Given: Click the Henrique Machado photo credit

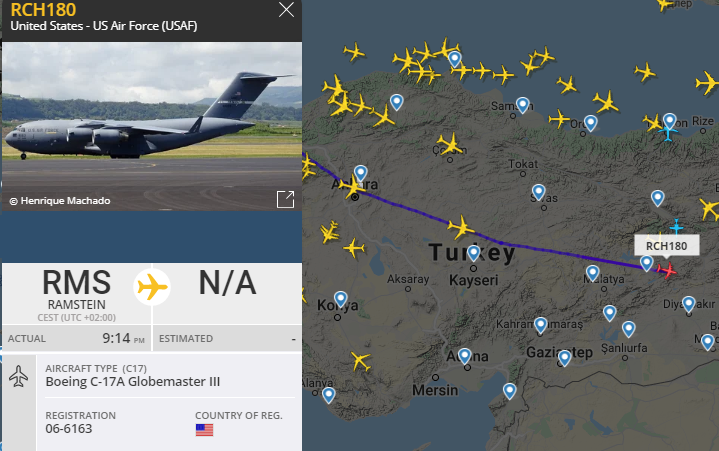Looking at the screenshot, I should [x=60, y=201].
